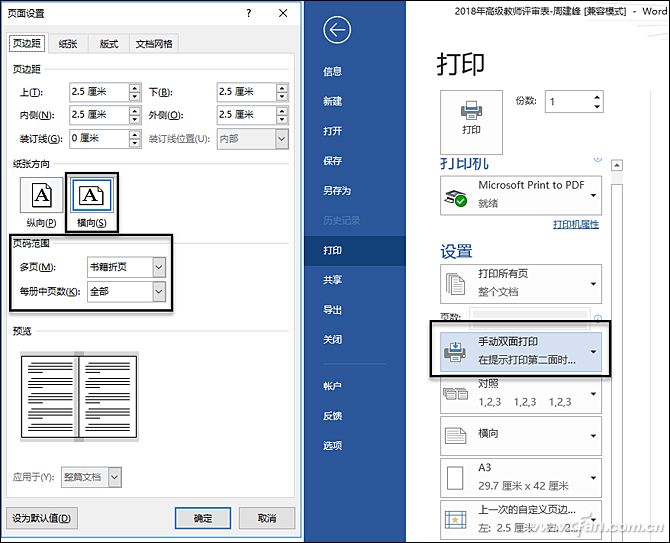Click the info icon beside the pages field
This screenshot has height=543, width=670.
pyautogui.click(x=598, y=318)
